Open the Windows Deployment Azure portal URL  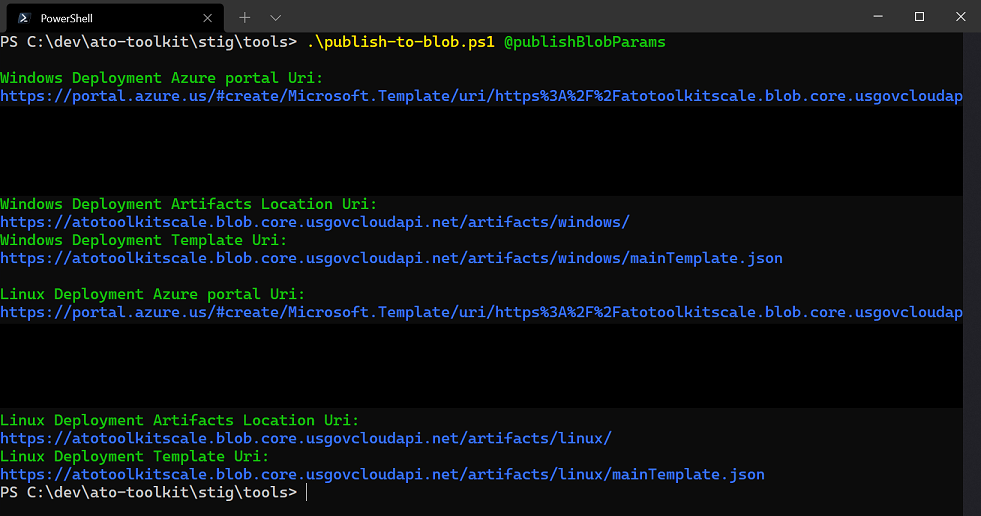tap(481, 96)
